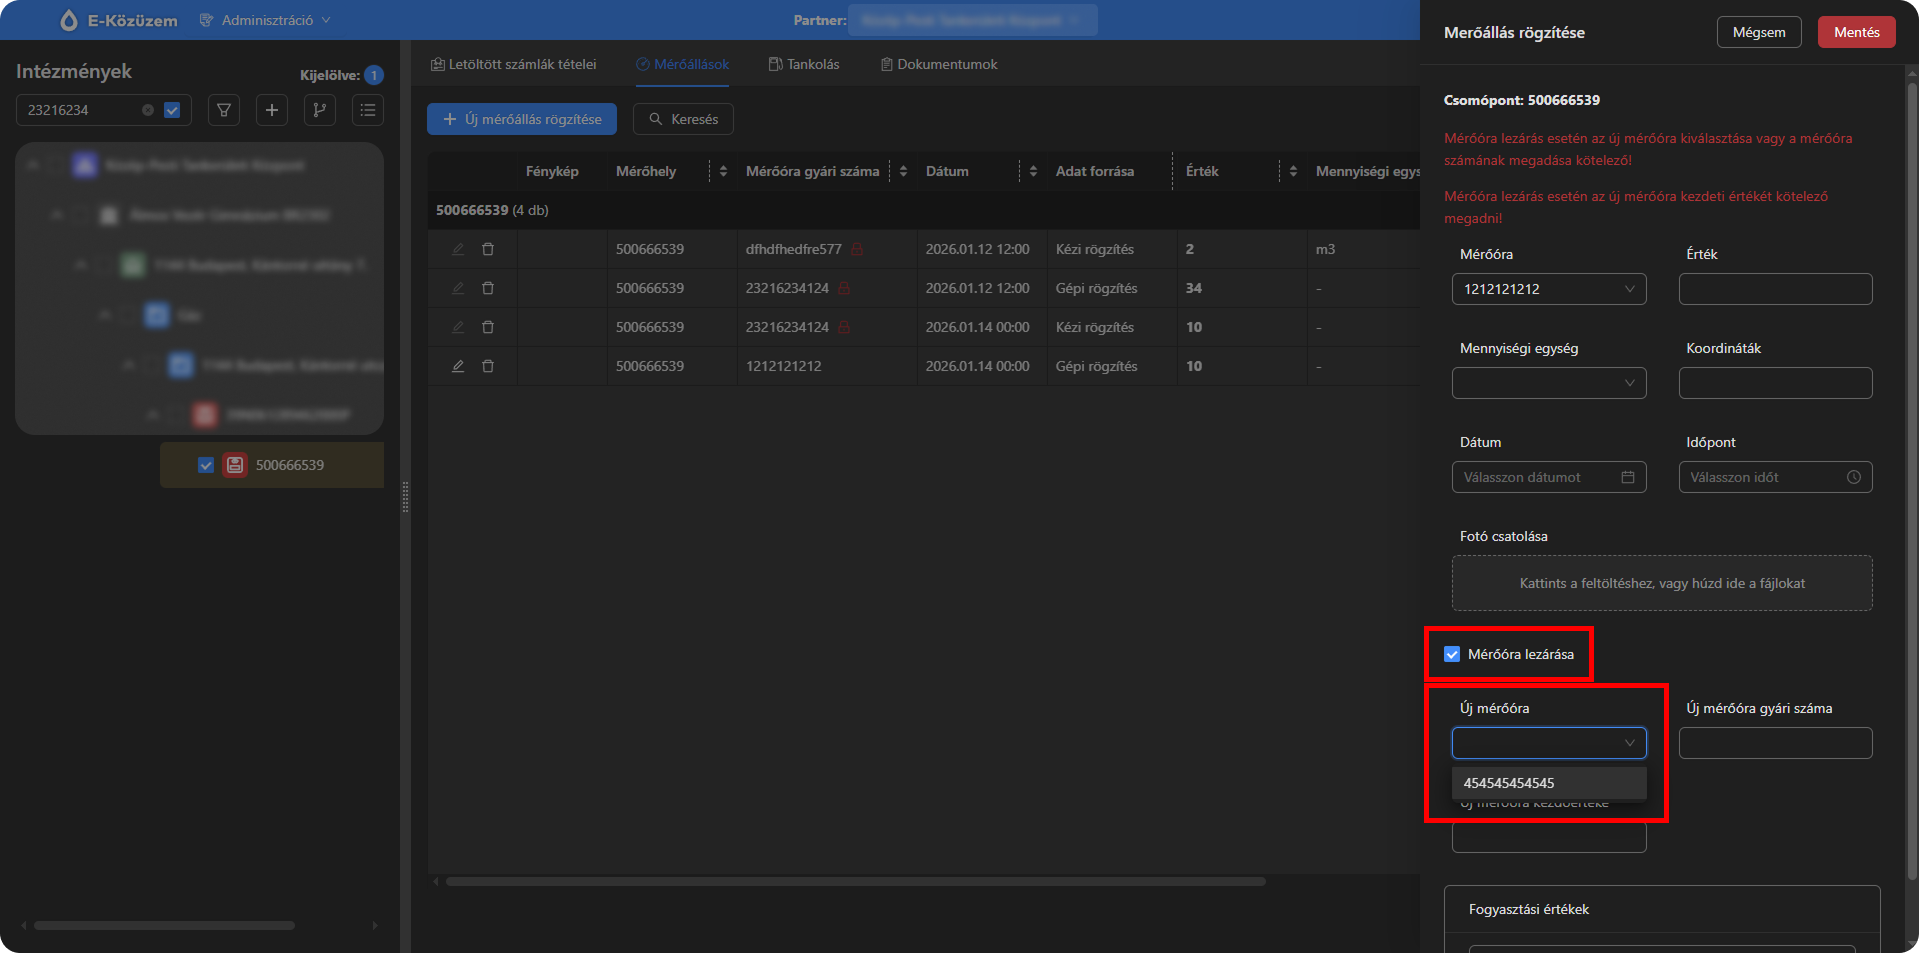The image size is (1919, 953).
Task: Open the Mérőóra dropdown showing 1212121212
Action: pyautogui.click(x=1548, y=289)
